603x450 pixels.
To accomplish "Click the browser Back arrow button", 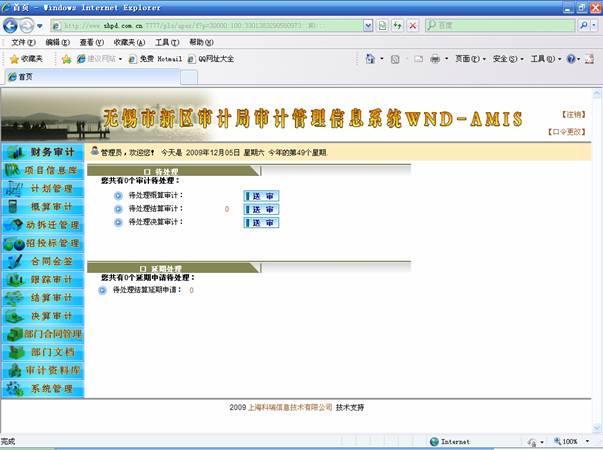I will tap(10, 26).
